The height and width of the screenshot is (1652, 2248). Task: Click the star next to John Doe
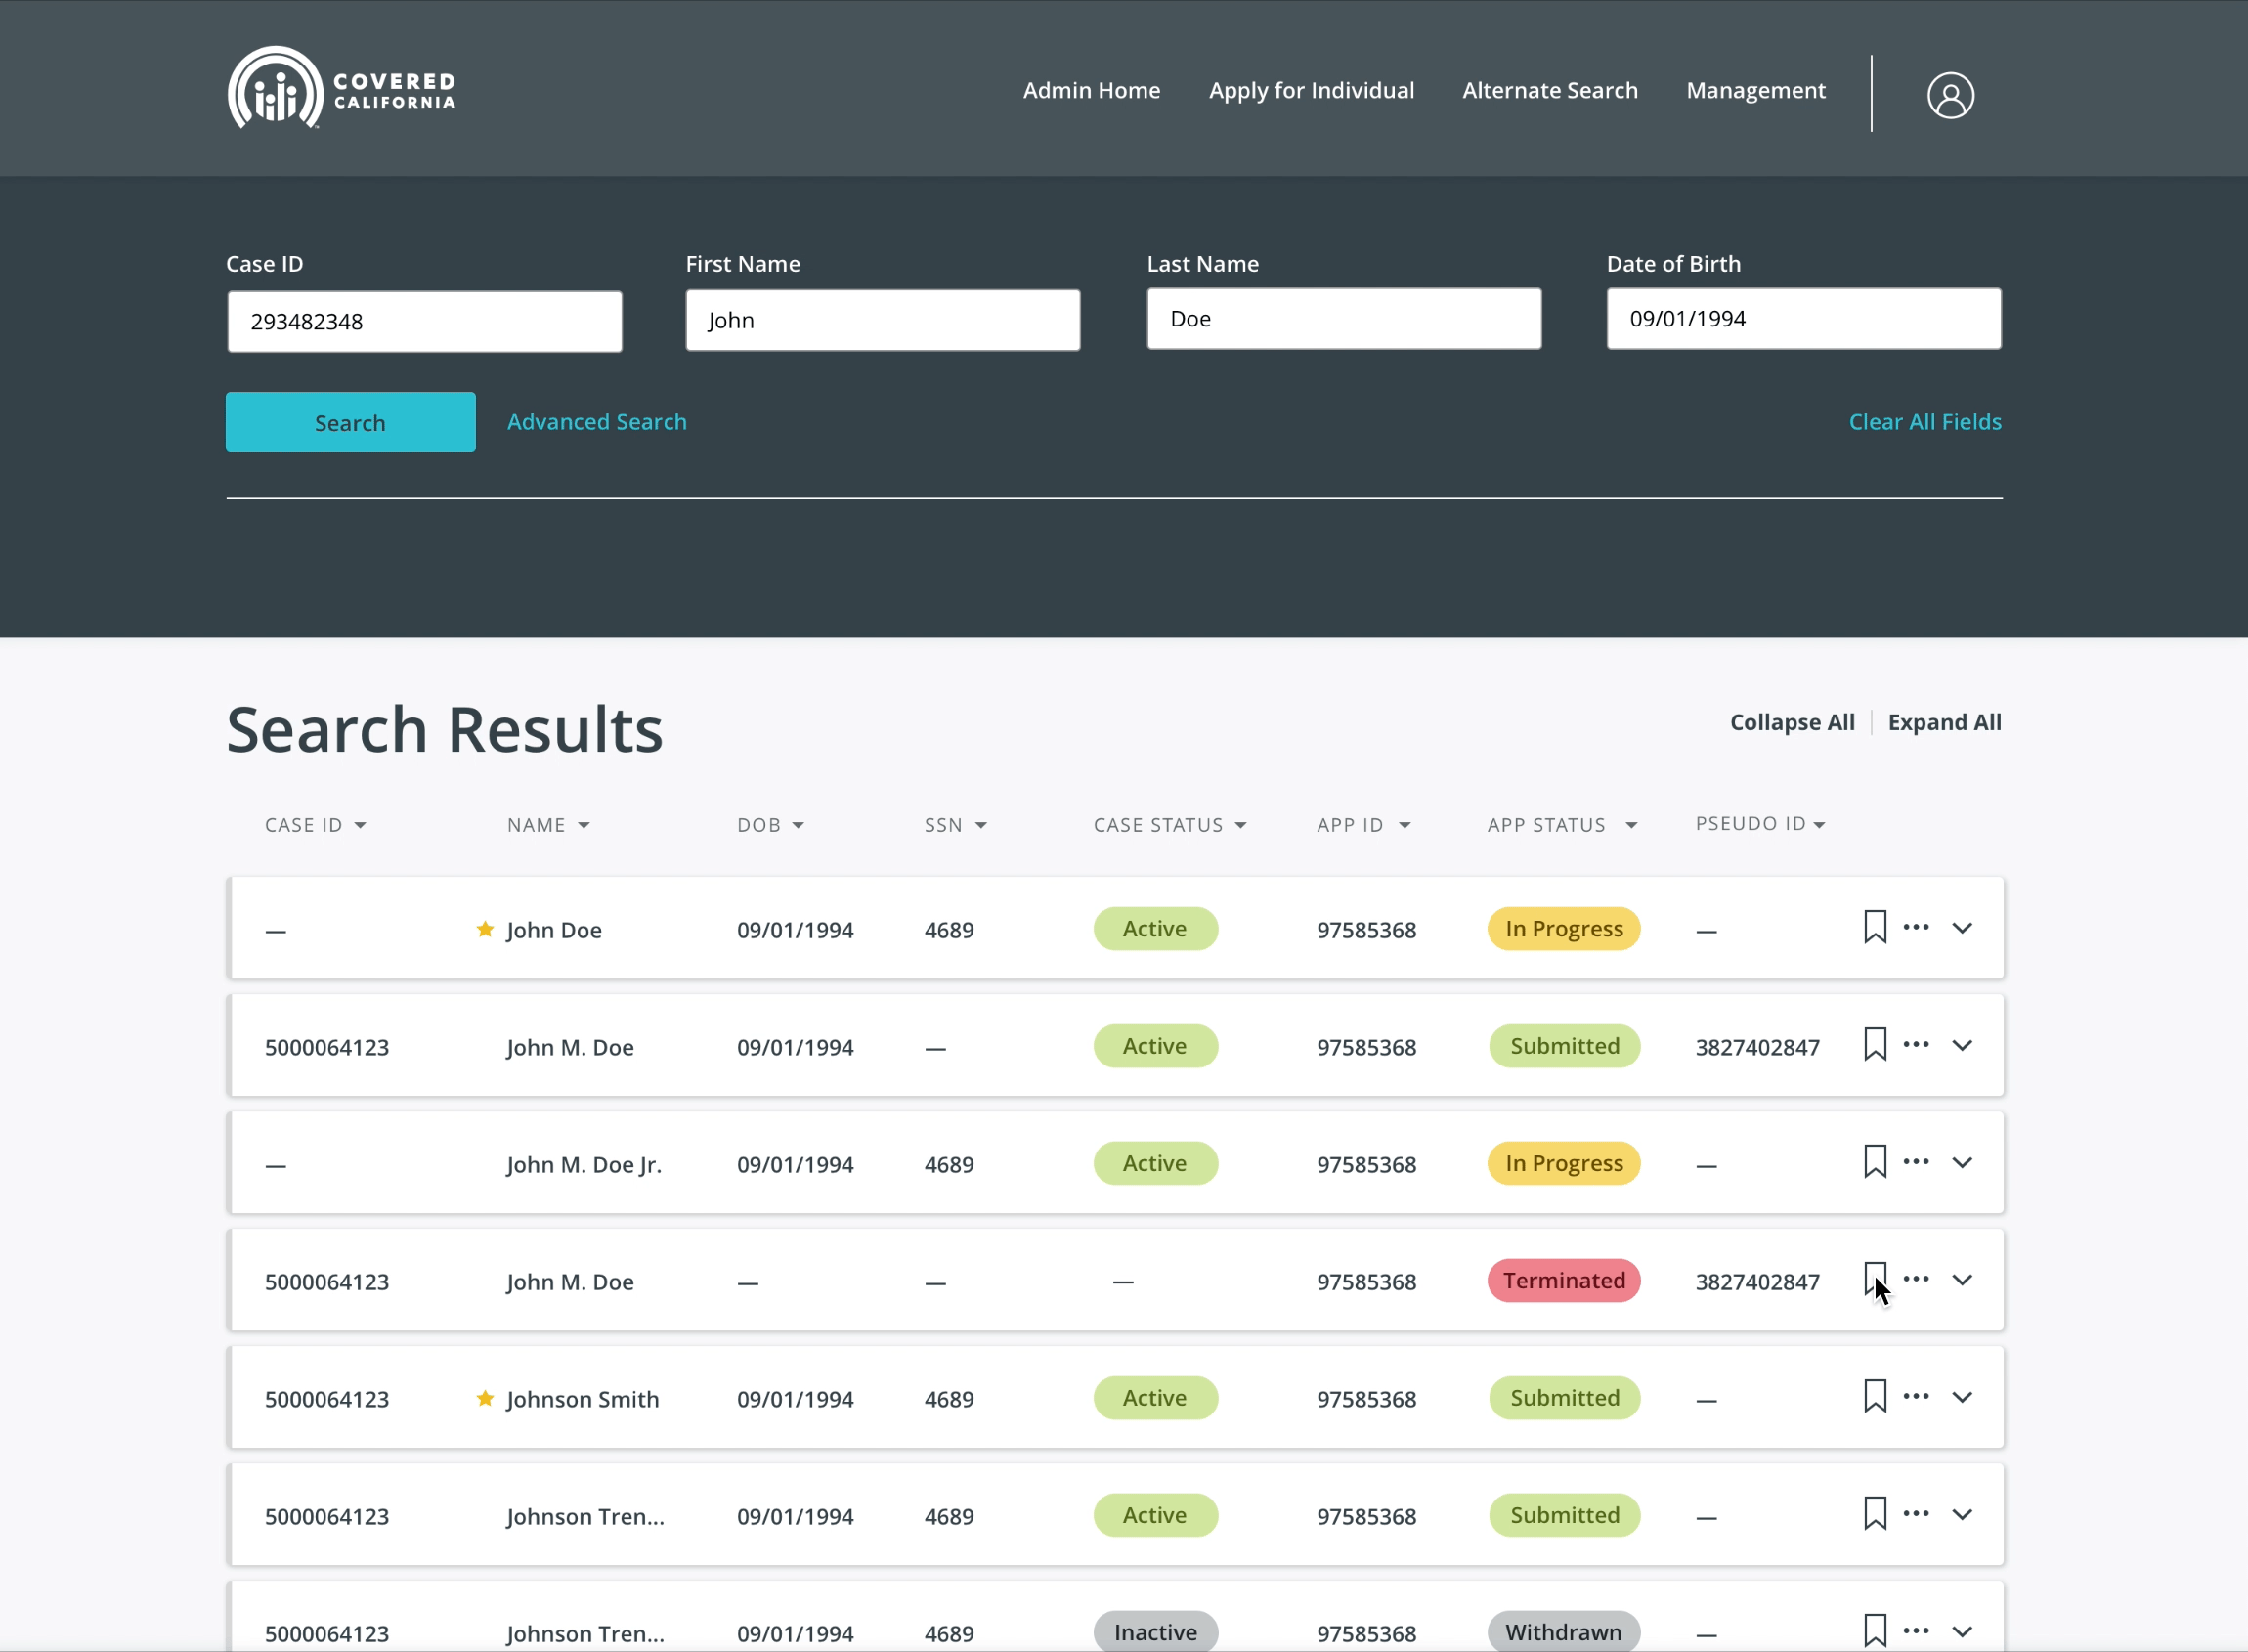point(485,929)
